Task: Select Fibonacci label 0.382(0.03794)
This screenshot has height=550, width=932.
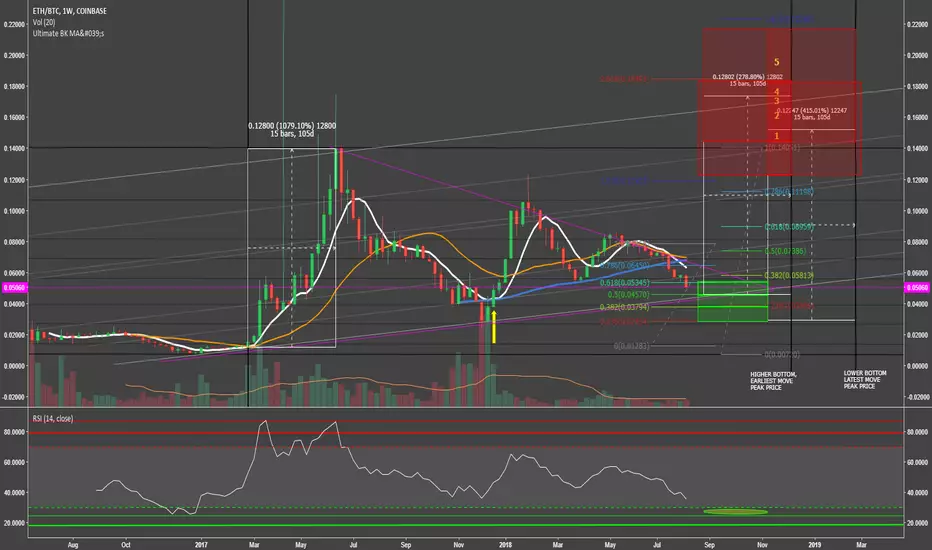Action: [x=624, y=307]
